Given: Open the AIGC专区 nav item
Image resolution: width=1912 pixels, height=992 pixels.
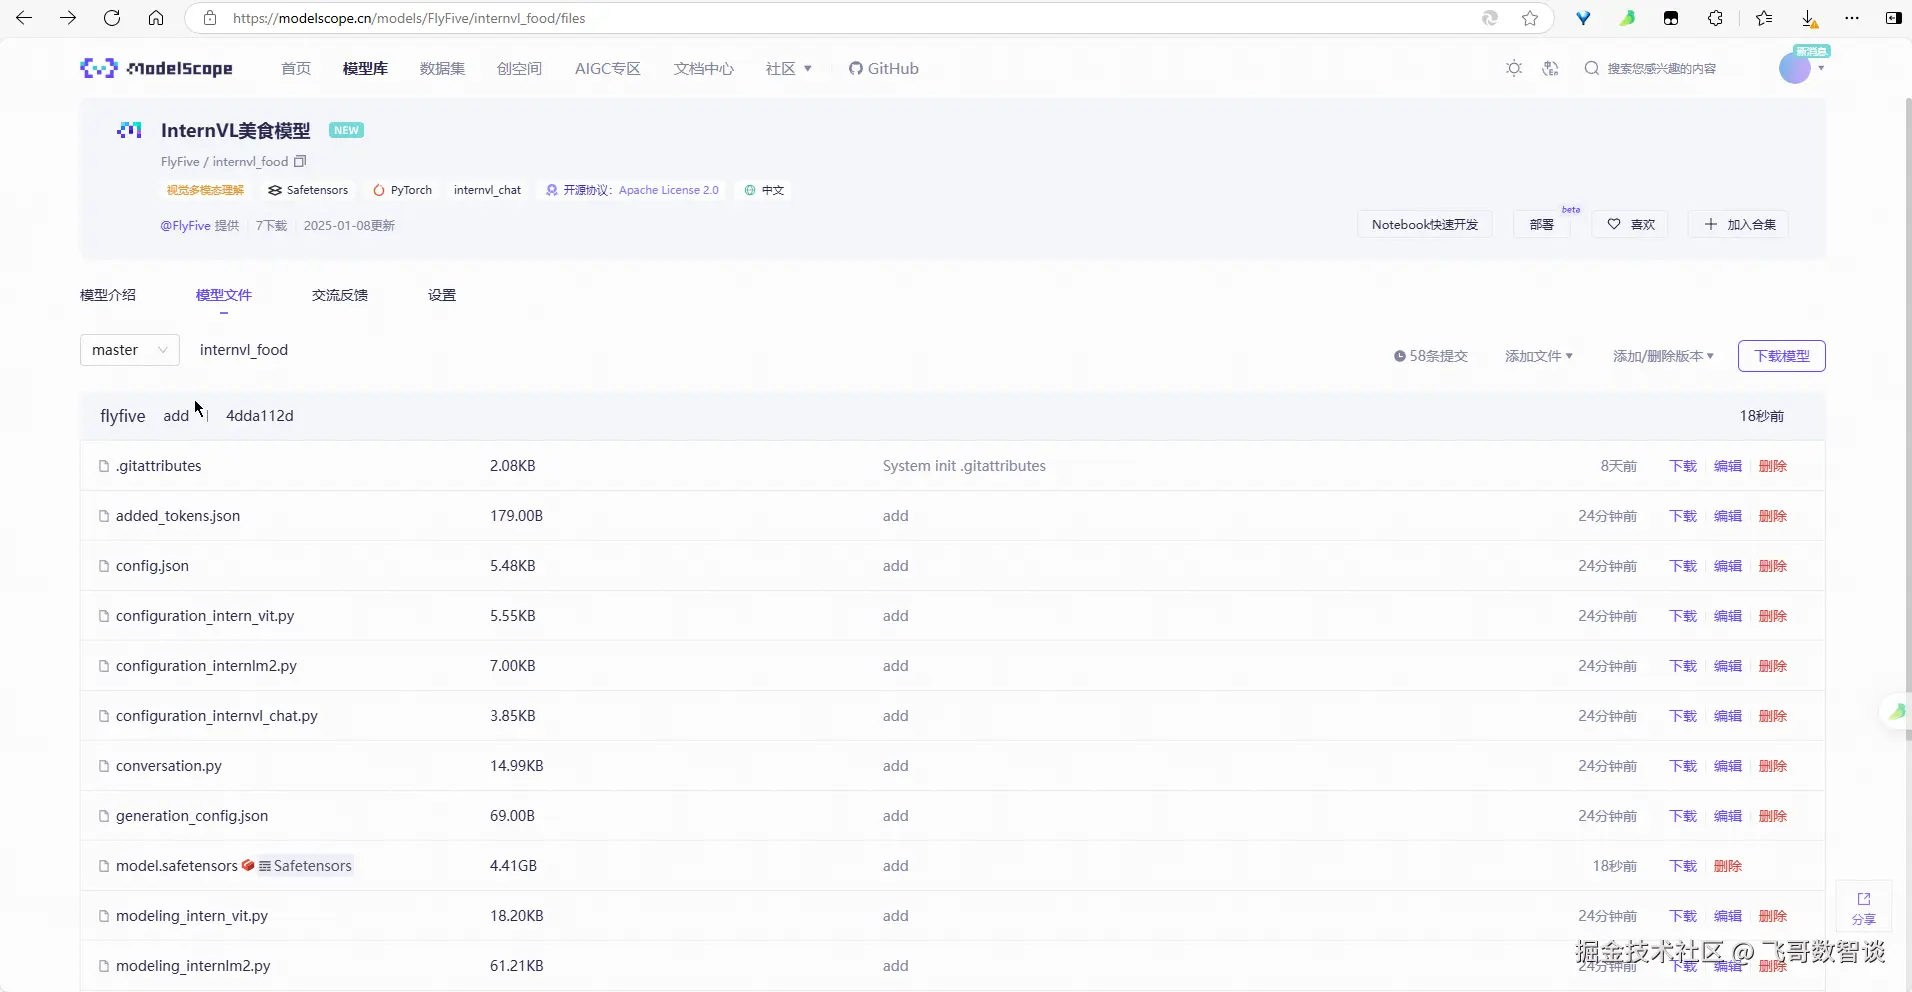Looking at the screenshot, I should click(x=608, y=68).
